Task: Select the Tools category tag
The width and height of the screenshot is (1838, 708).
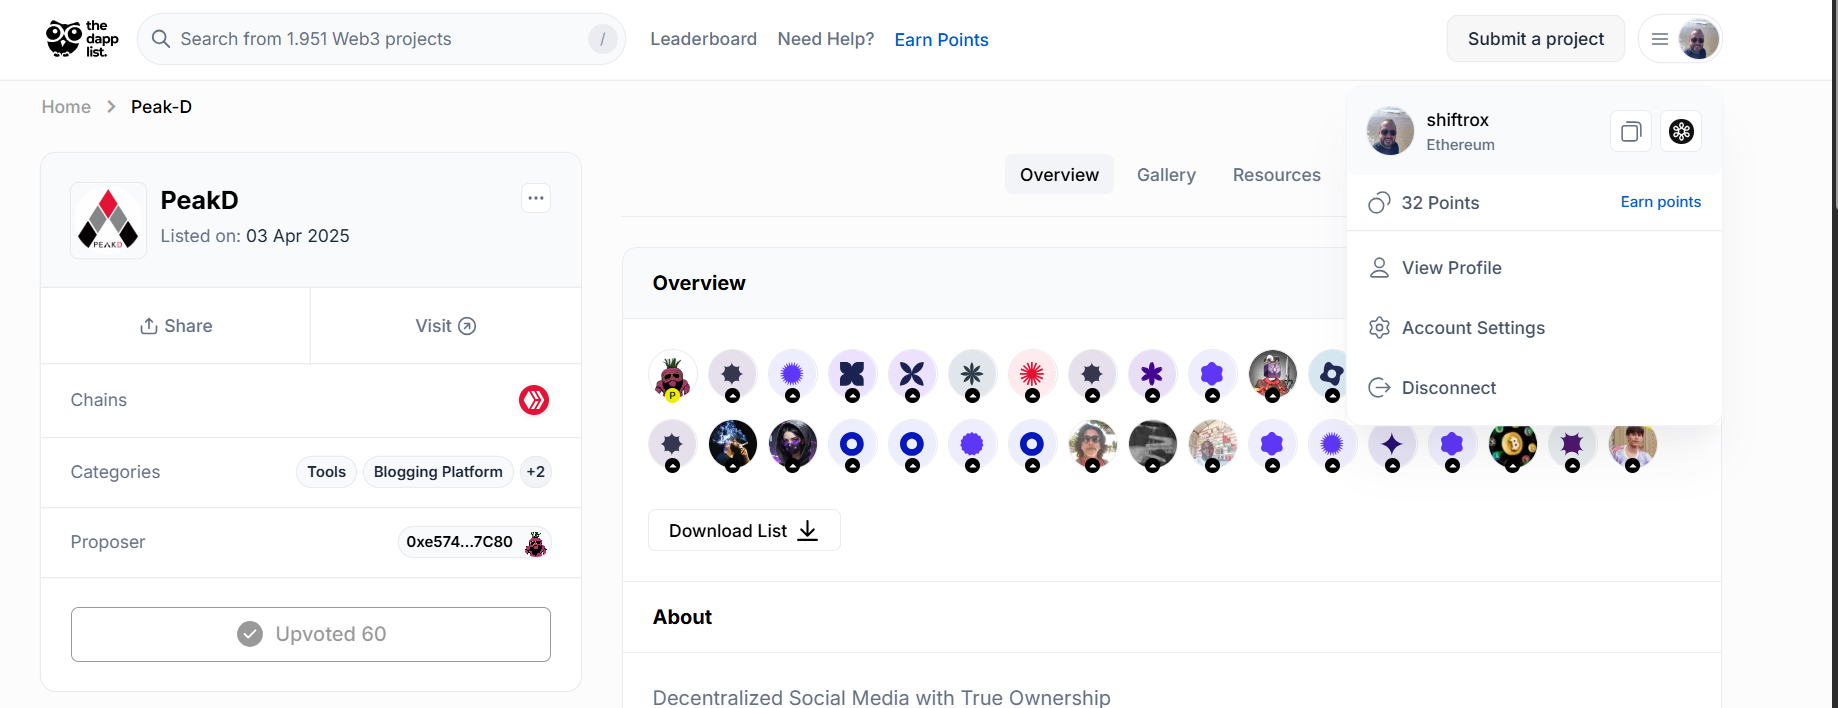Action: click(326, 472)
